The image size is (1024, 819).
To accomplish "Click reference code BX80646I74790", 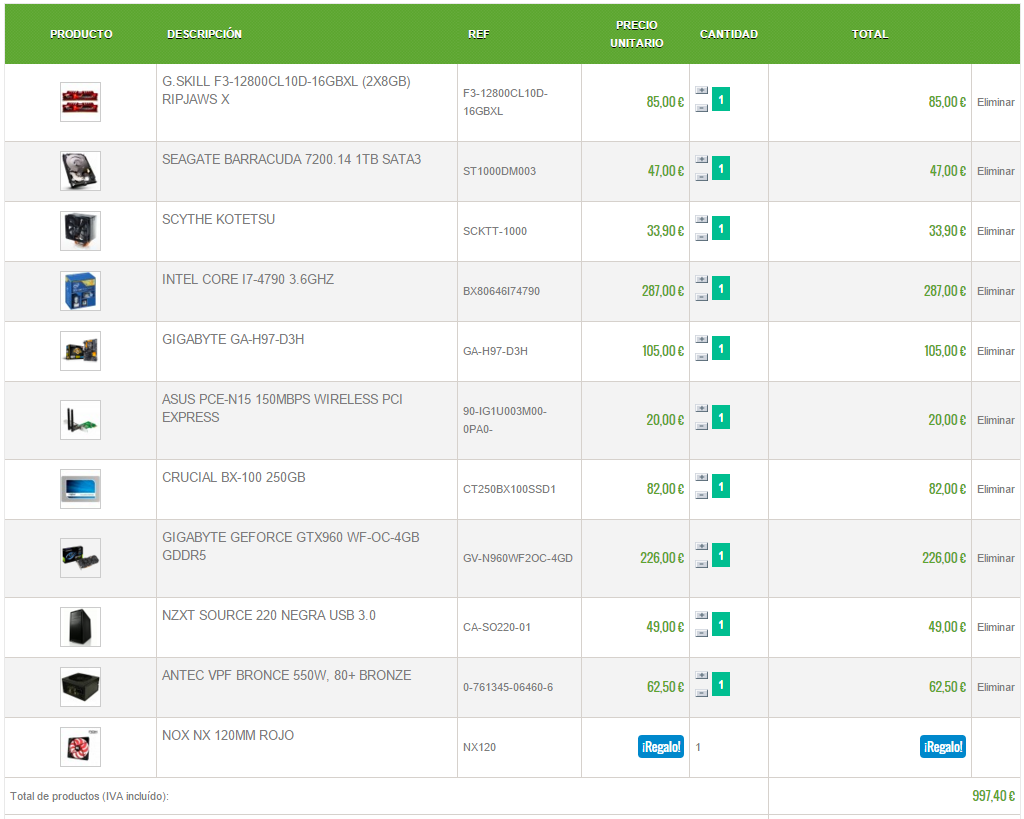I will coord(502,291).
